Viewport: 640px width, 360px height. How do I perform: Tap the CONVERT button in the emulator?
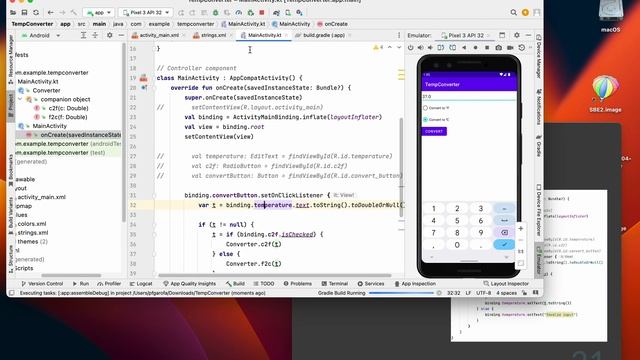(x=434, y=131)
